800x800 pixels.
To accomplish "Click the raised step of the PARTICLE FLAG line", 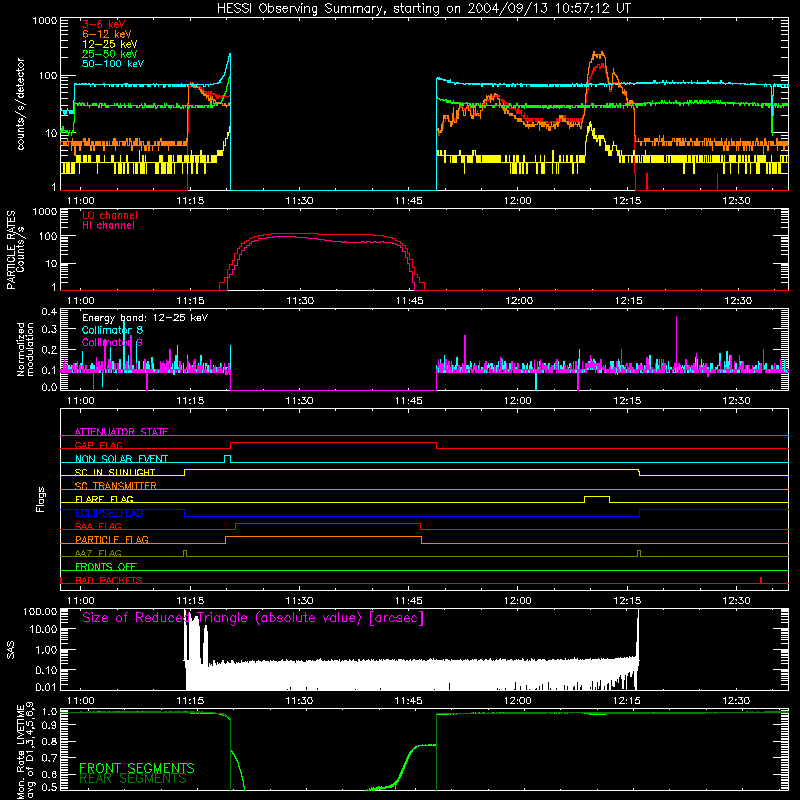I will click(x=323, y=537).
